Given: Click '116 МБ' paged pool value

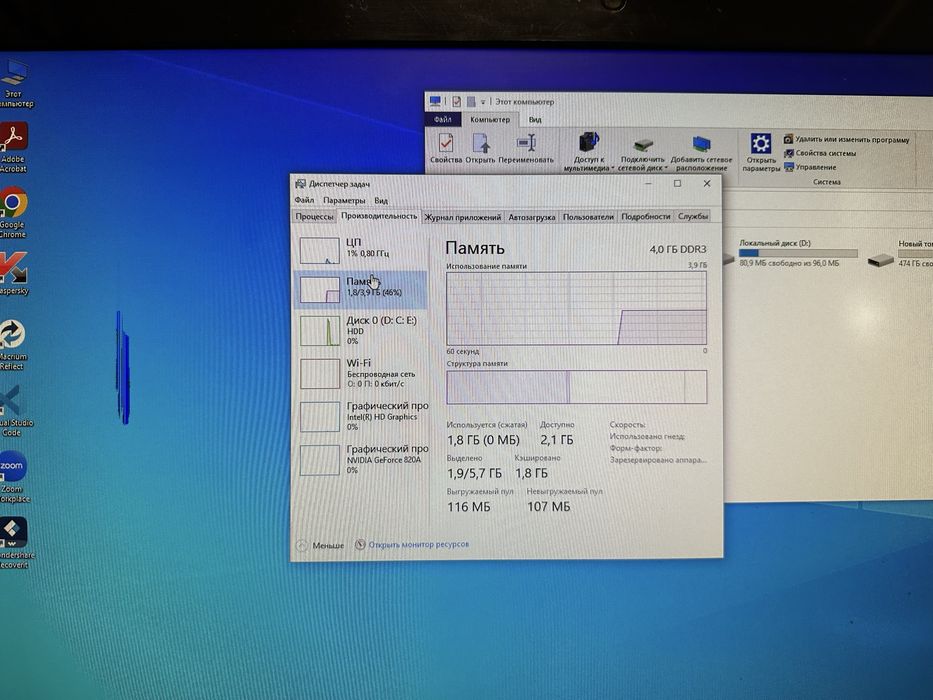Looking at the screenshot, I should coord(468,507).
